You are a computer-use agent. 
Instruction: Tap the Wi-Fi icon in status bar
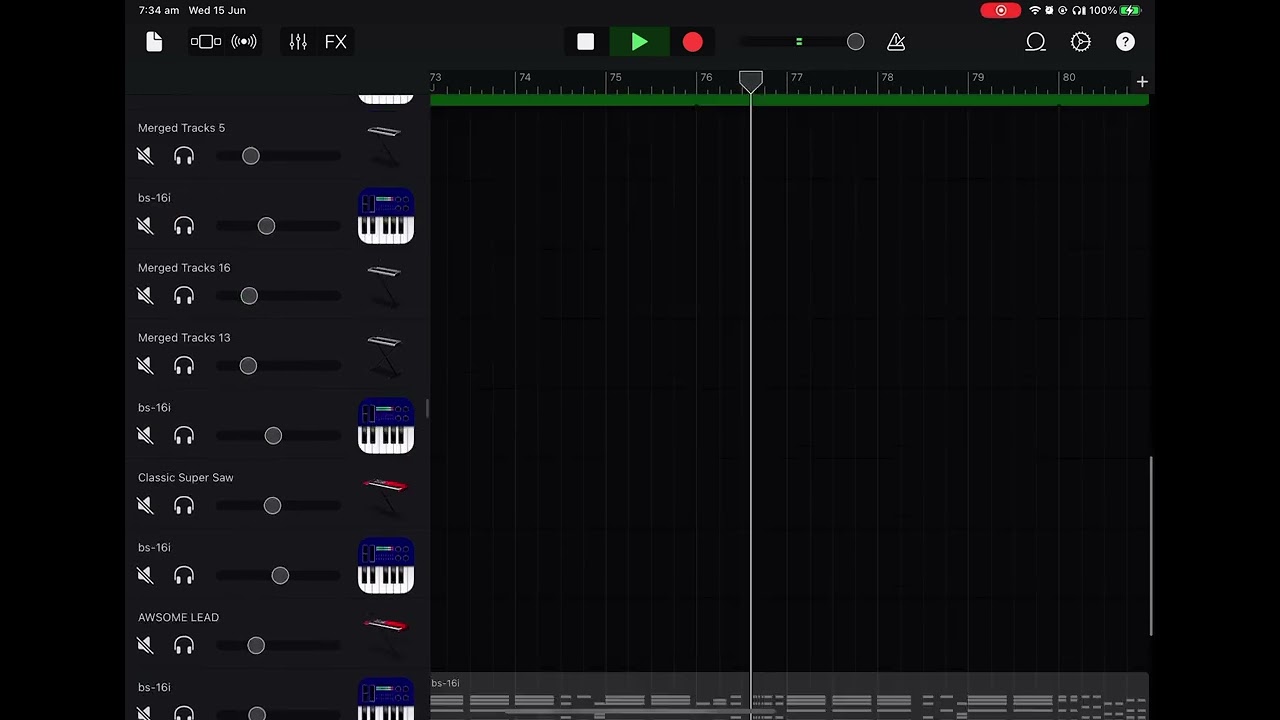pos(1035,10)
